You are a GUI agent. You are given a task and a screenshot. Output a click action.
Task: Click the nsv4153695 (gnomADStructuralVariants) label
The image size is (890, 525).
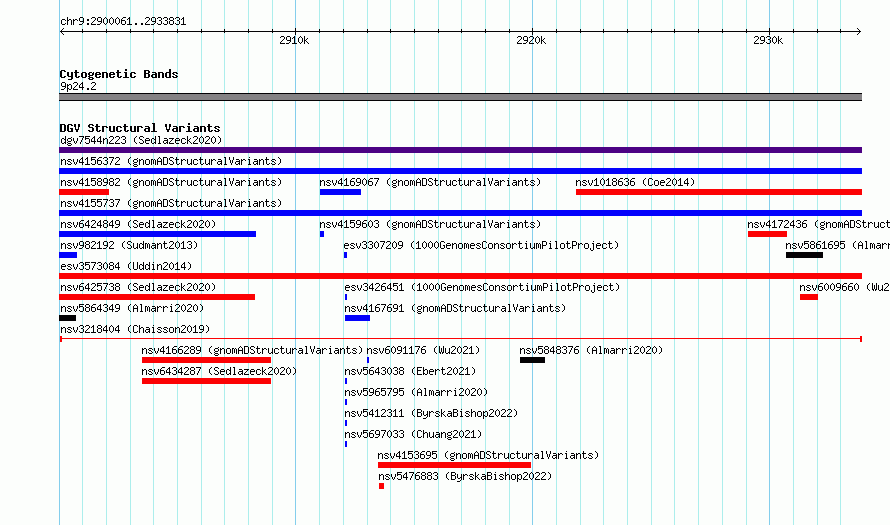(x=488, y=455)
